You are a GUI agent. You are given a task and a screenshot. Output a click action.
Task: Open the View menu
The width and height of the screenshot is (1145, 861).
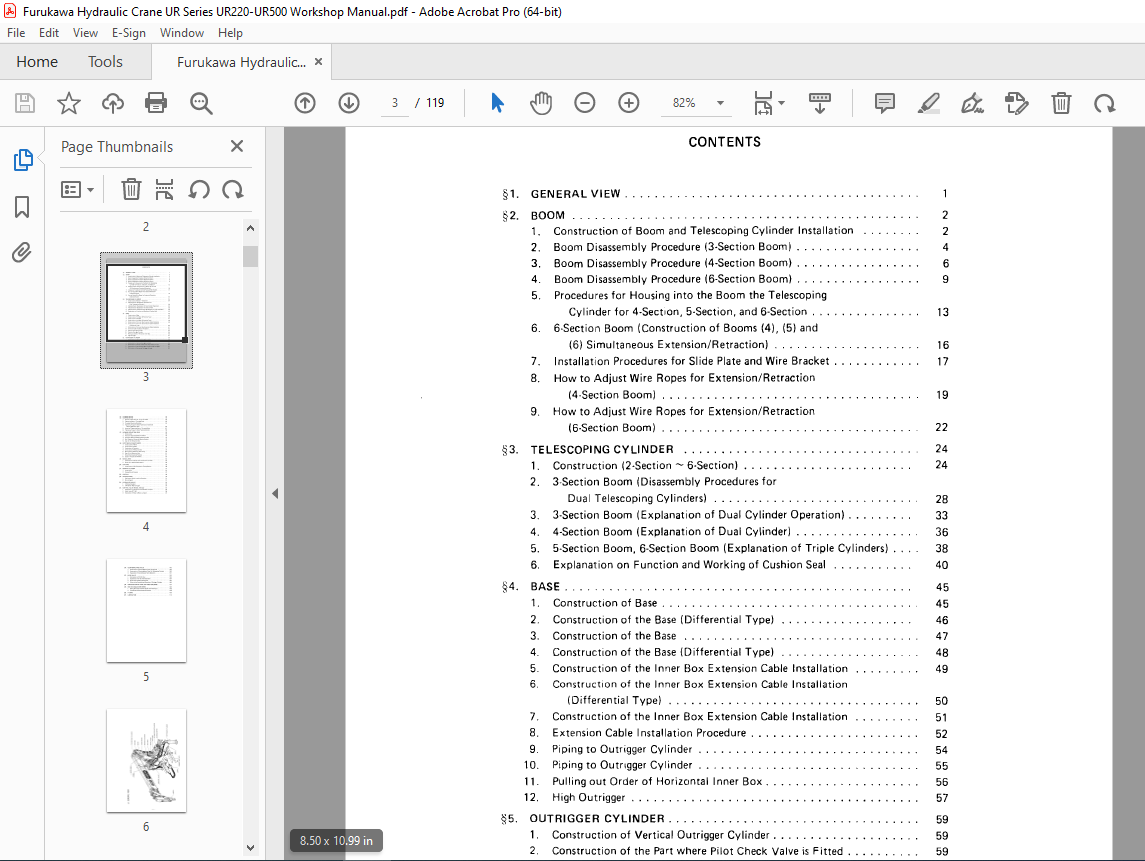click(x=85, y=33)
